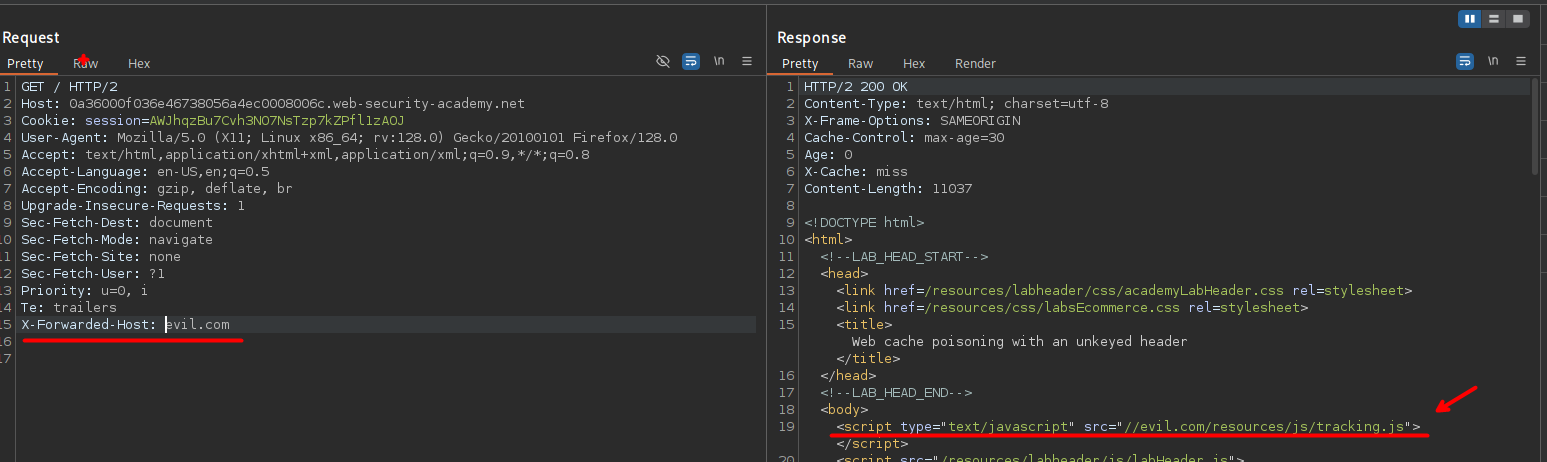Toggle non-printable characters (\n) in Response panel
Screen dimensions: 1547x462
pyautogui.click(x=1493, y=61)
